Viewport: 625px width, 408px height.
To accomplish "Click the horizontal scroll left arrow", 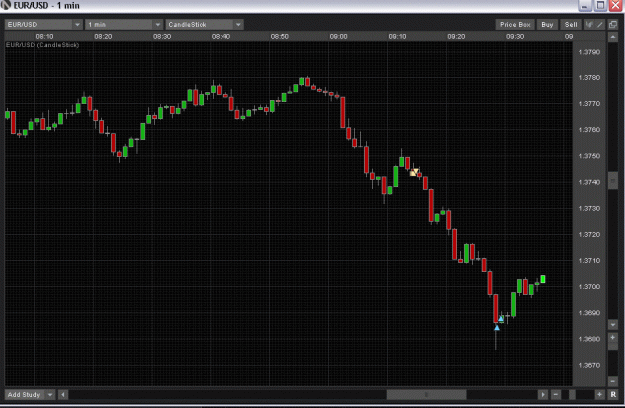I will click(63, 394).
